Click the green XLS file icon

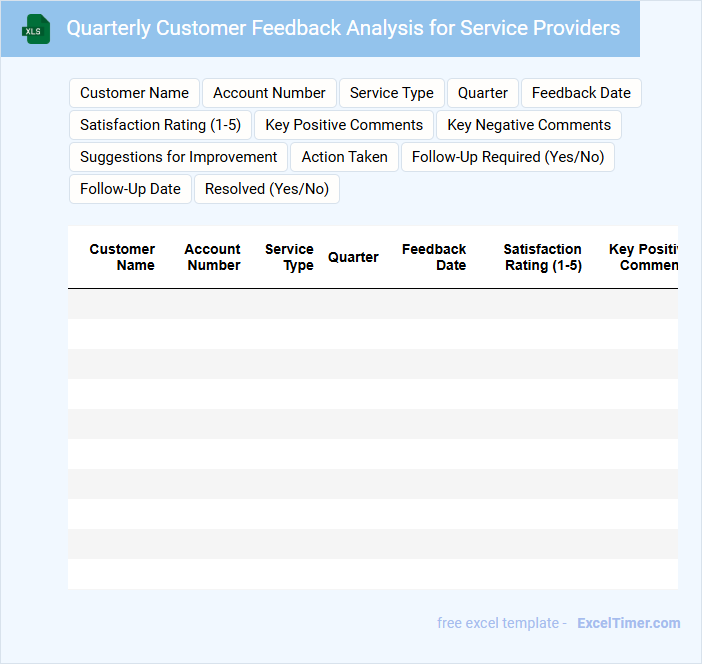click(36, 29)
